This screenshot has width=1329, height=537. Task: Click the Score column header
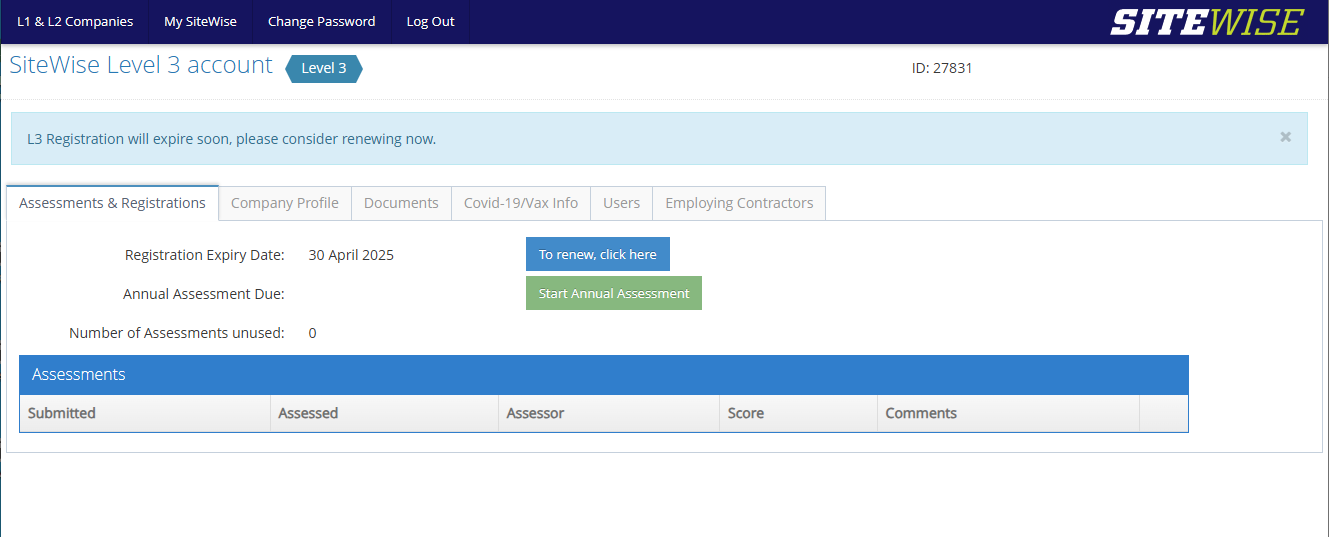click(x=798, y=413)
